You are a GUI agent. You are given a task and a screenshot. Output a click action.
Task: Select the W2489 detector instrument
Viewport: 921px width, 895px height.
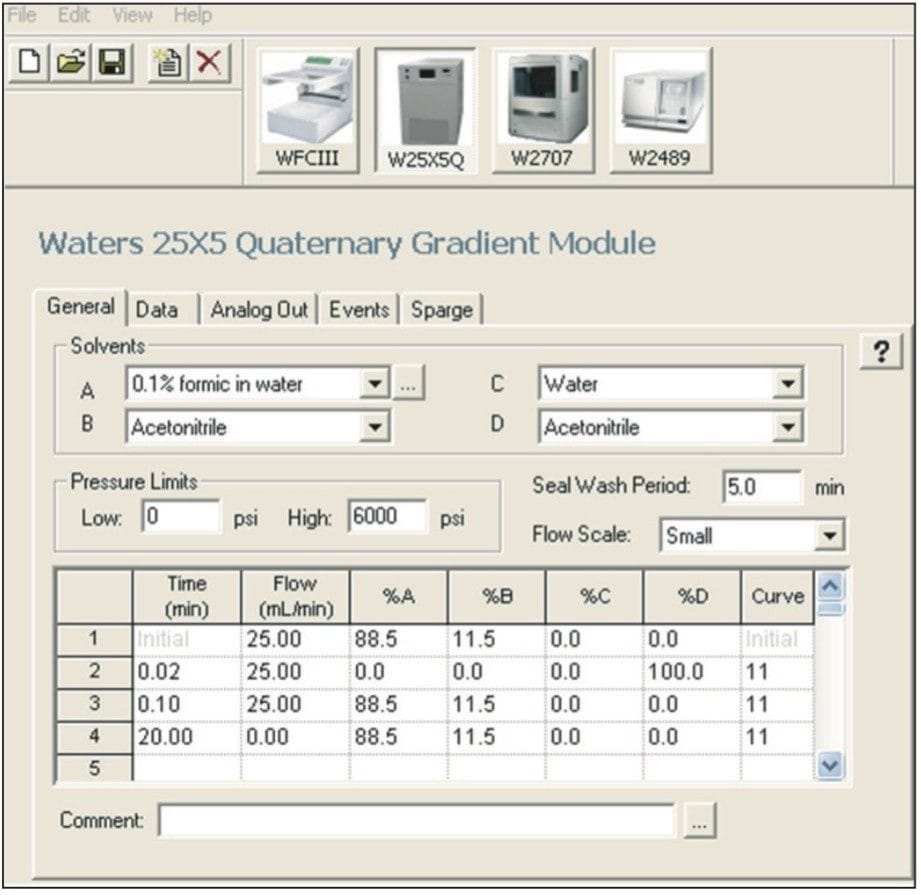[x=661, y=112]
